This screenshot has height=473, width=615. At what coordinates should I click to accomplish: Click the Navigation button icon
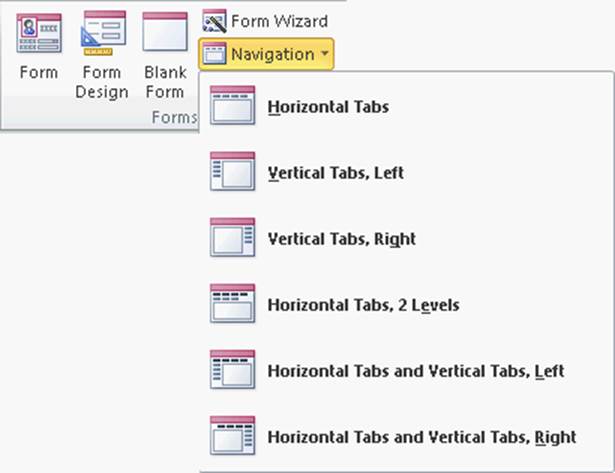(x=214, y=54)
